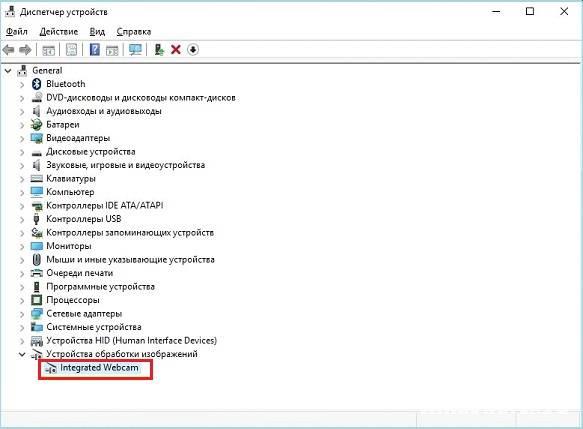
Task: Open the Help question-mark toolbar icon
Action: [x=95, y=49]
